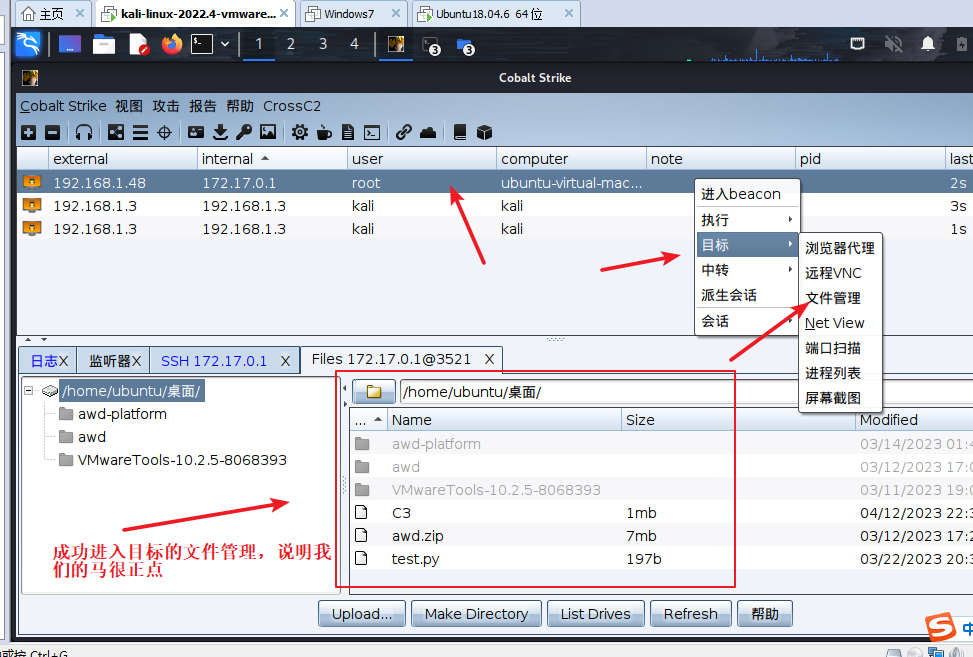Select 屏幕截图 in the submenu
This screenshot has width=973, height=657.
(840, 398)
